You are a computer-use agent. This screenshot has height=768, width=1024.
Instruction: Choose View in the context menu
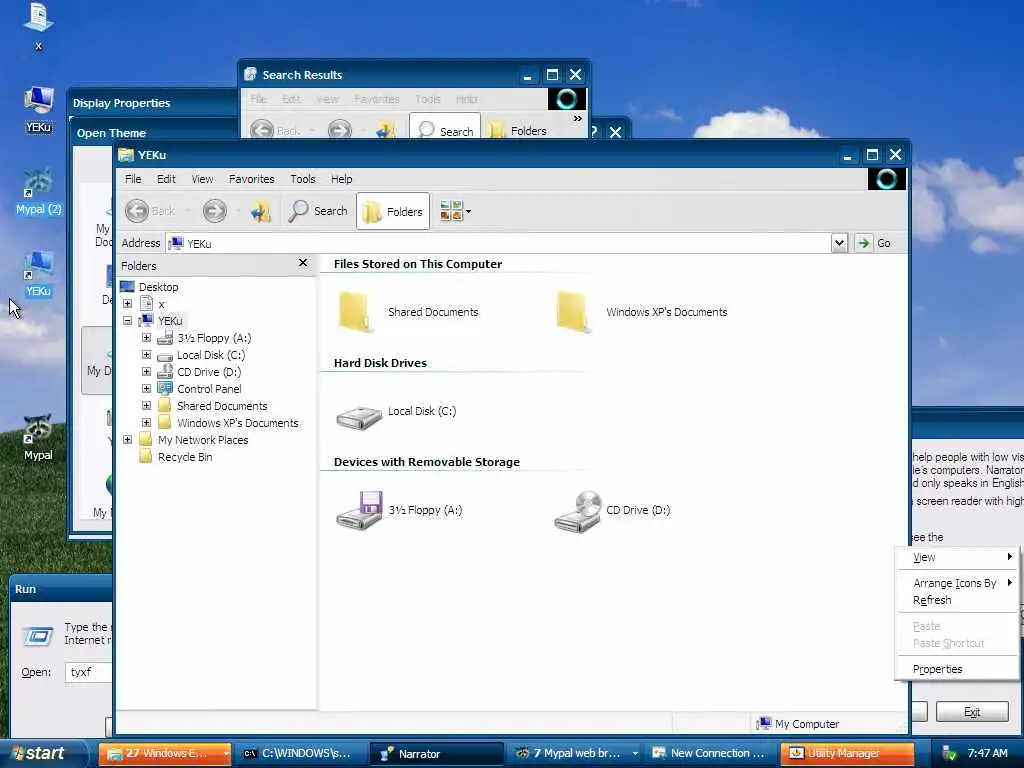(x=957, y=557)
